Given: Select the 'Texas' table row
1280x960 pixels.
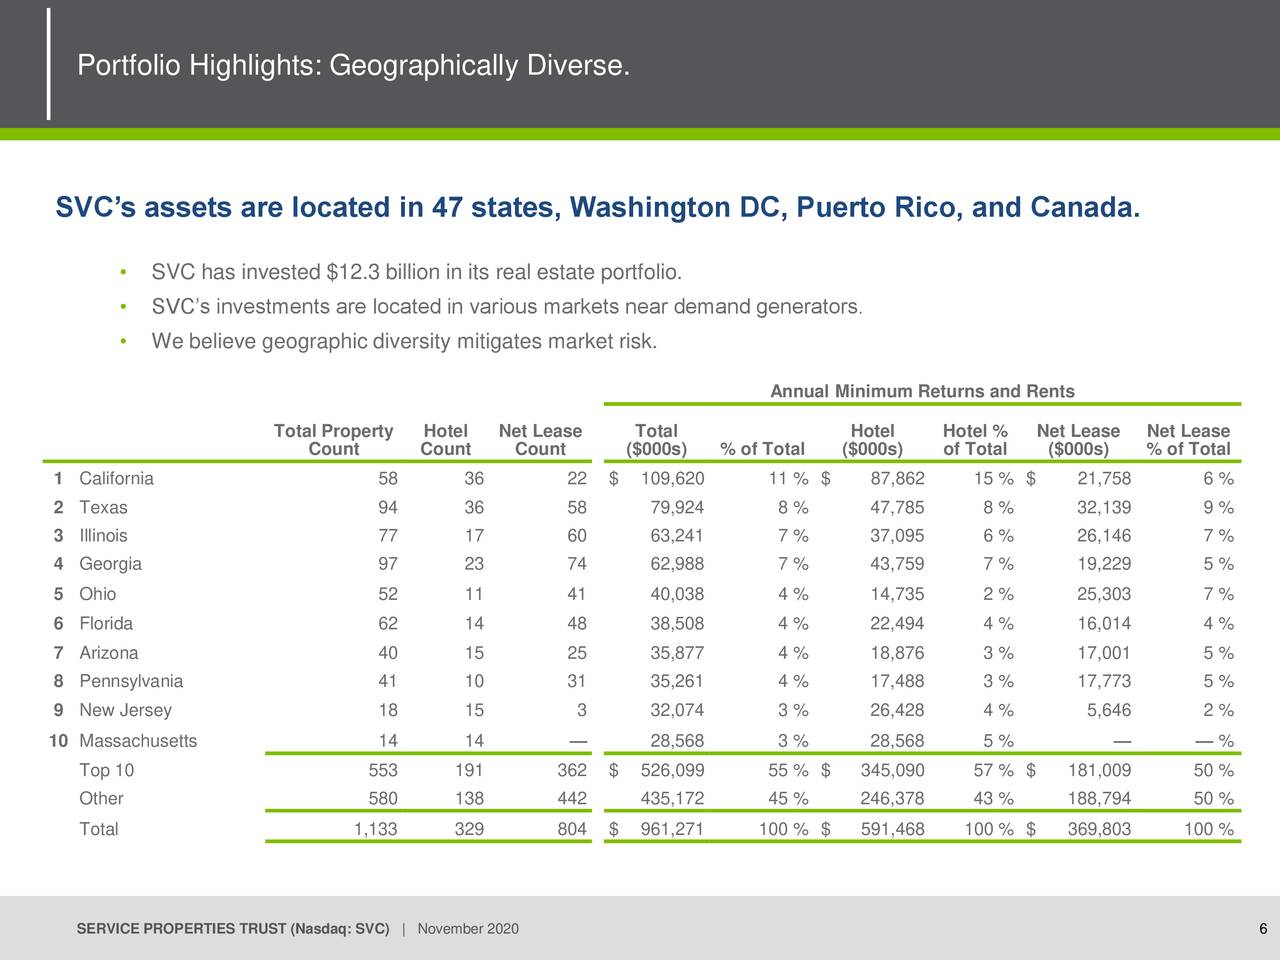Looking at the screenshot, I should click(x=103, y=507).
